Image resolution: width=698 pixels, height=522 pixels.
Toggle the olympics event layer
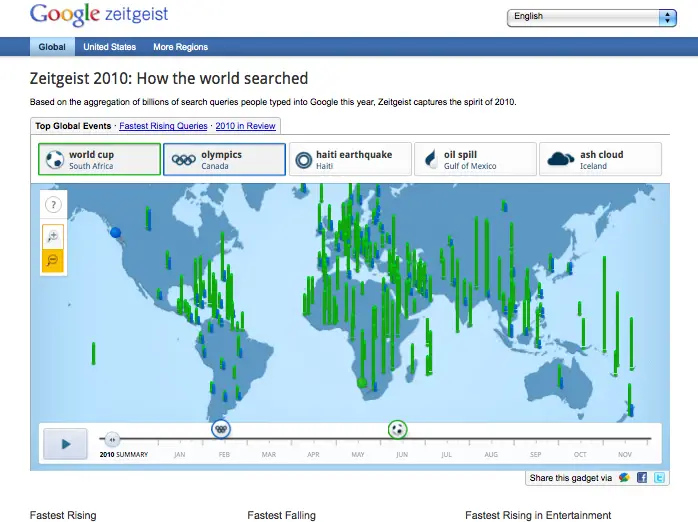(x=224, y=159)
